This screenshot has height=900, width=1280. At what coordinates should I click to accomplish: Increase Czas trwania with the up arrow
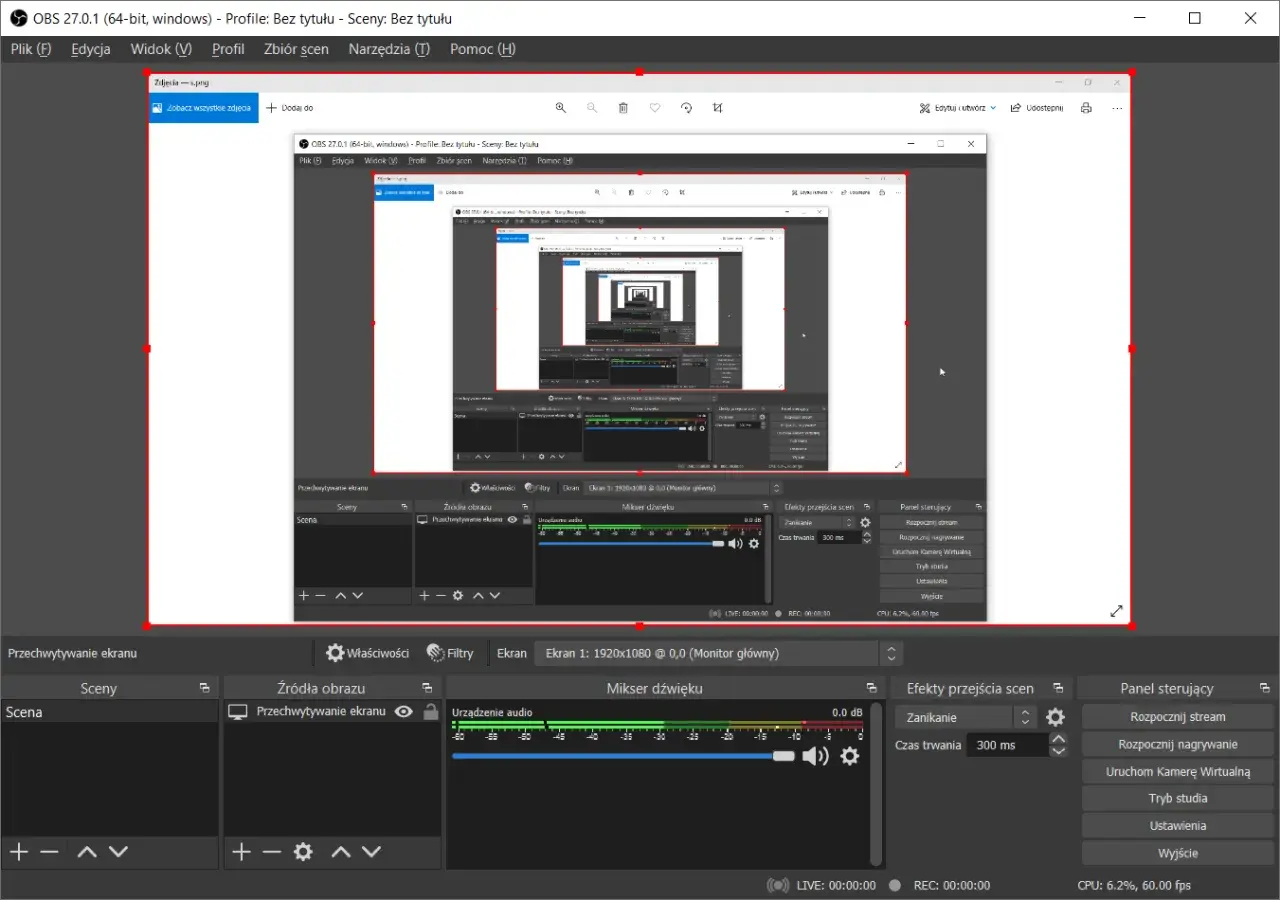tap(1058, 739)
